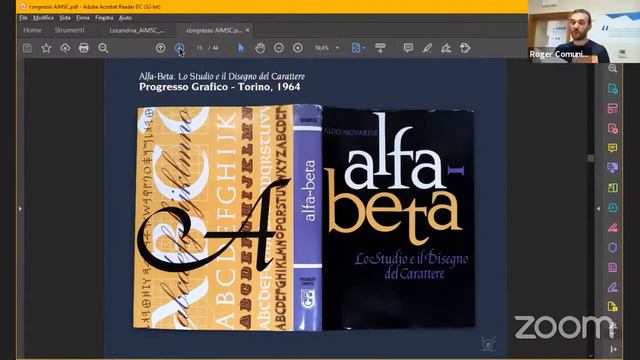Open the yellow Comment tool in right pane
Image resolution: width=640 pixels, height=360 pixels.
(613, 148)
